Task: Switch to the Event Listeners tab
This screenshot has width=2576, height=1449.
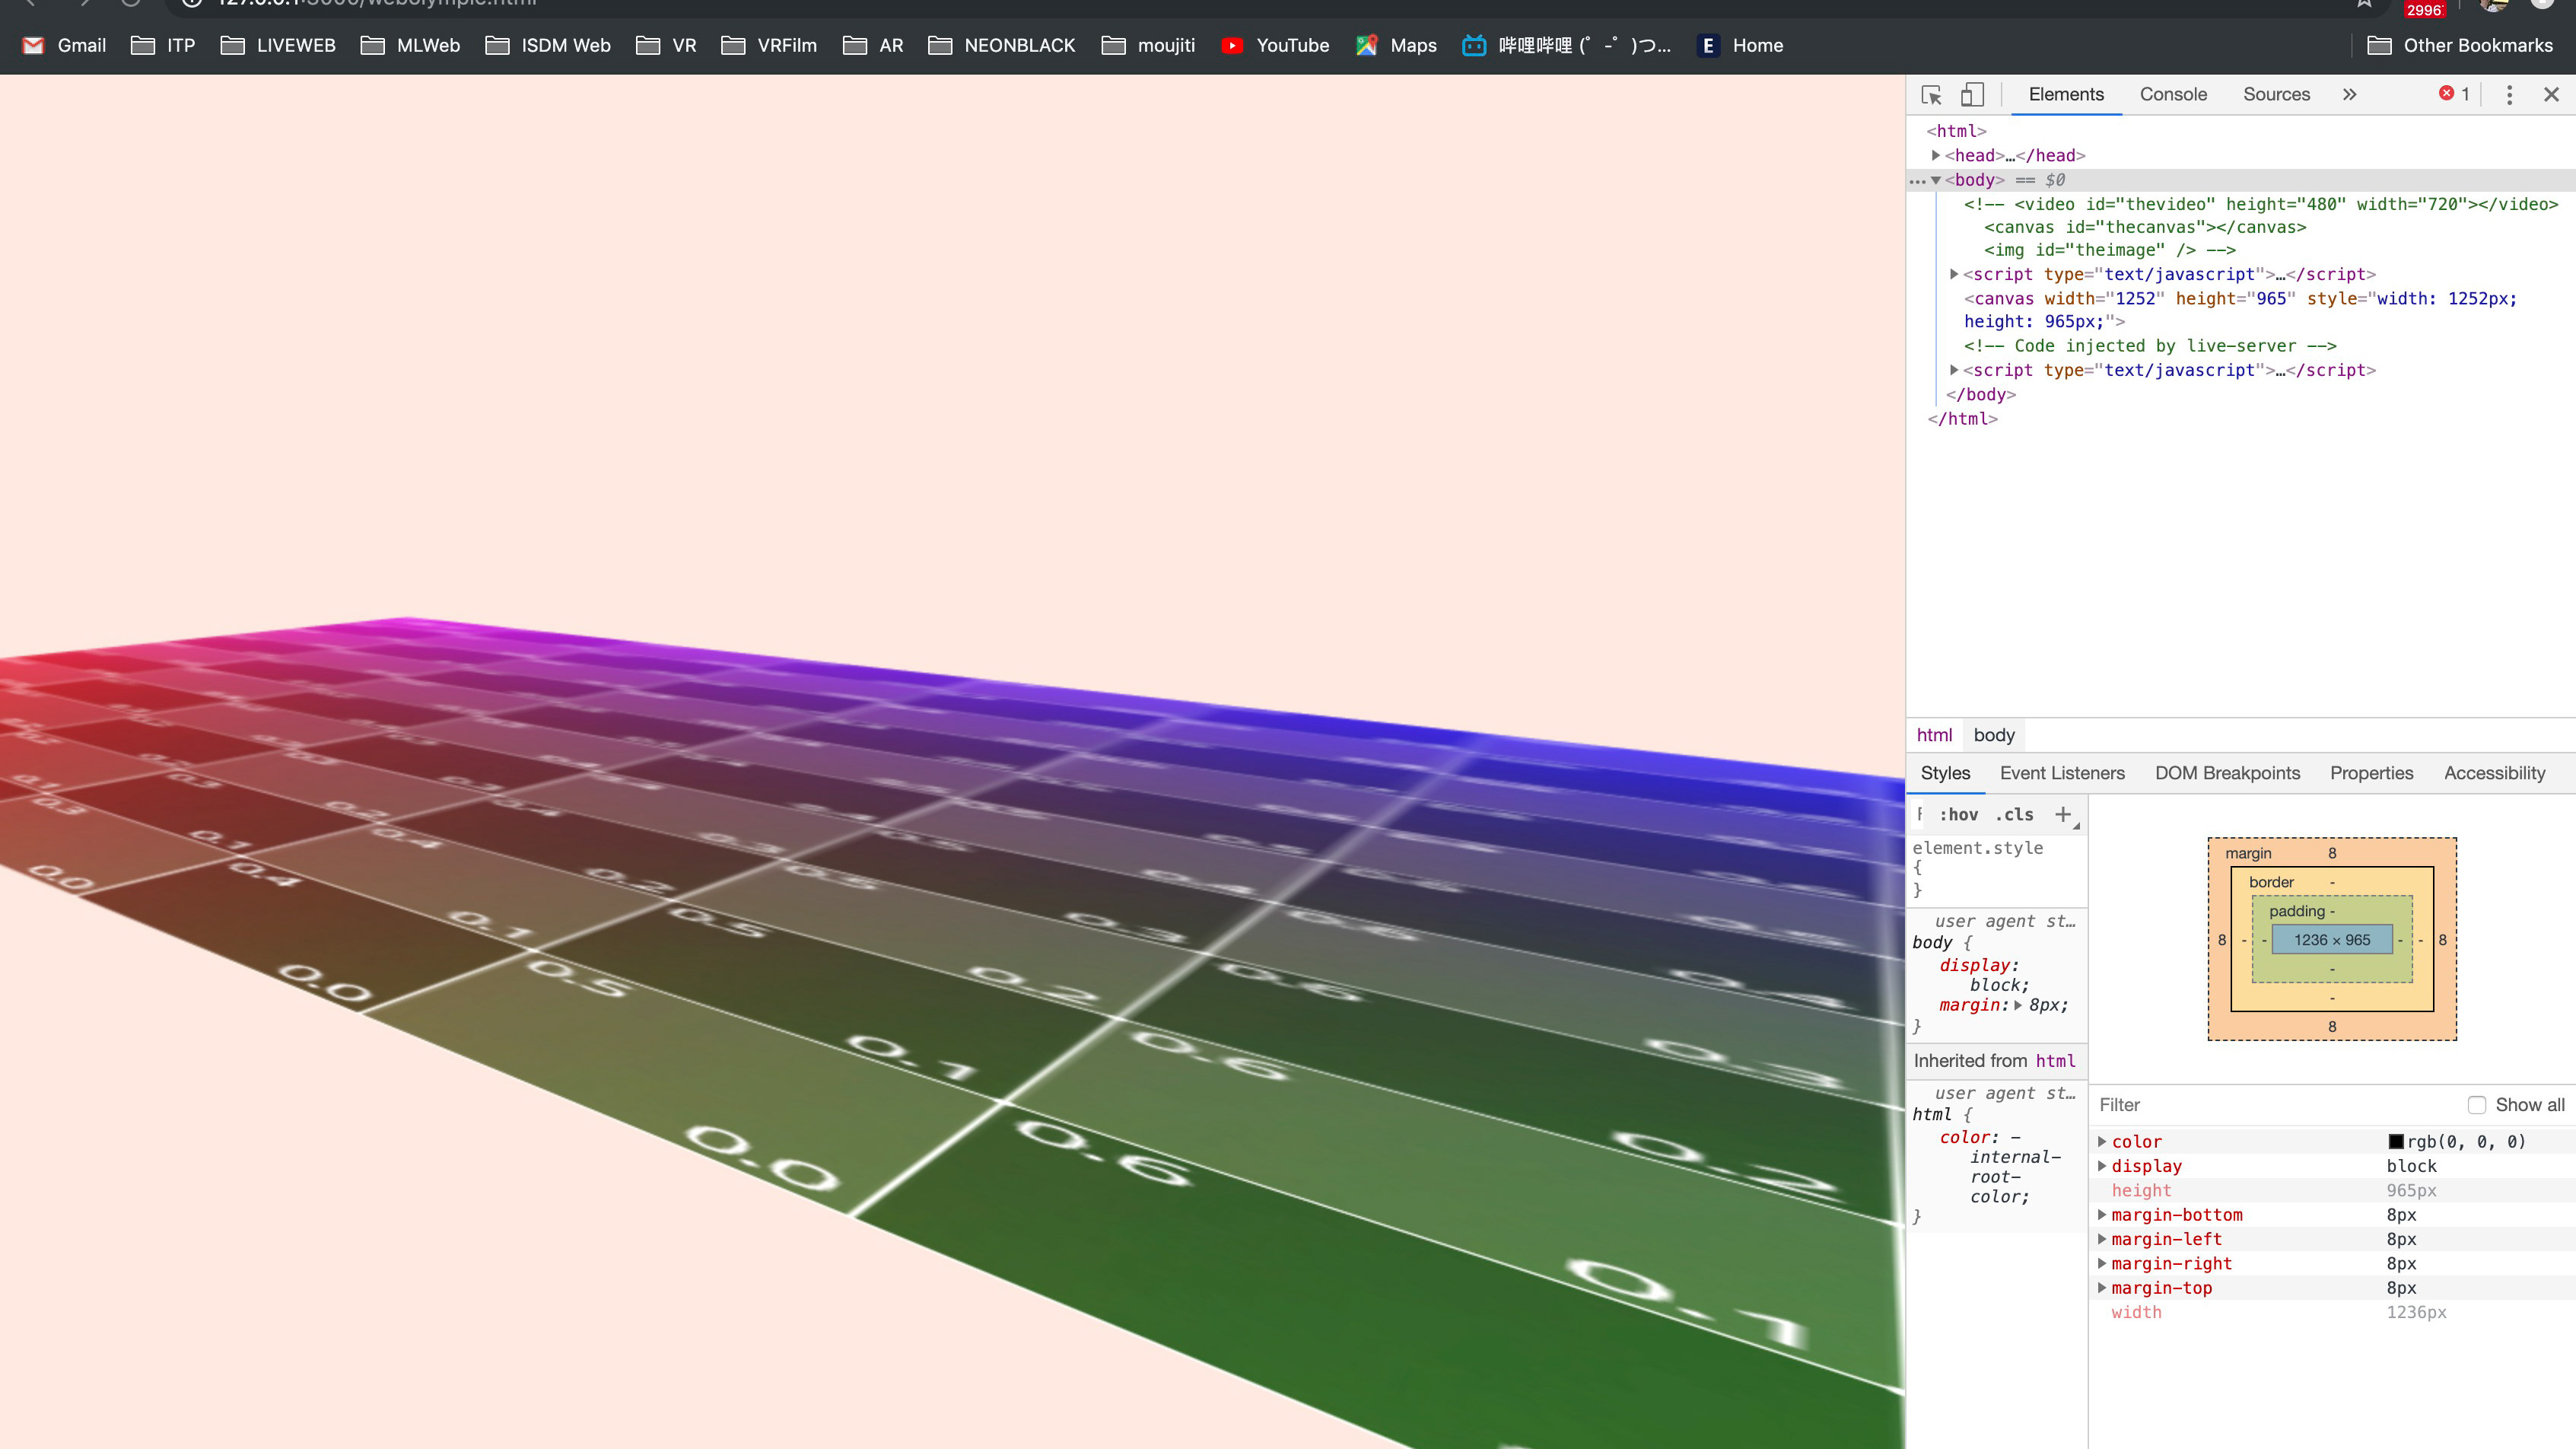Action: 2061,773
